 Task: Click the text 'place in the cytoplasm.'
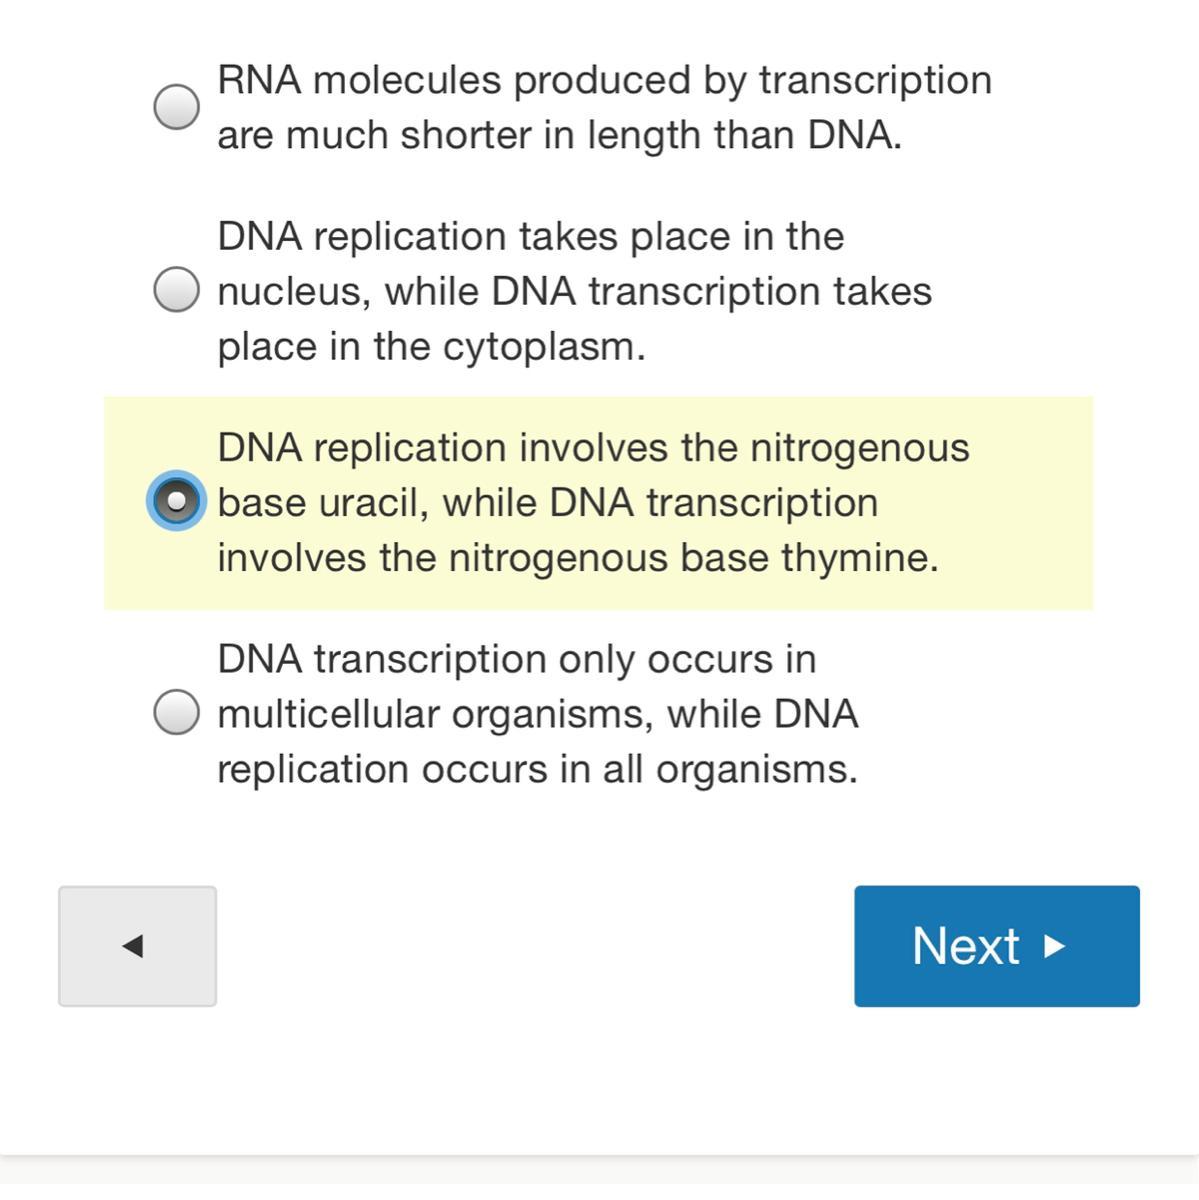tap(431, 347)
